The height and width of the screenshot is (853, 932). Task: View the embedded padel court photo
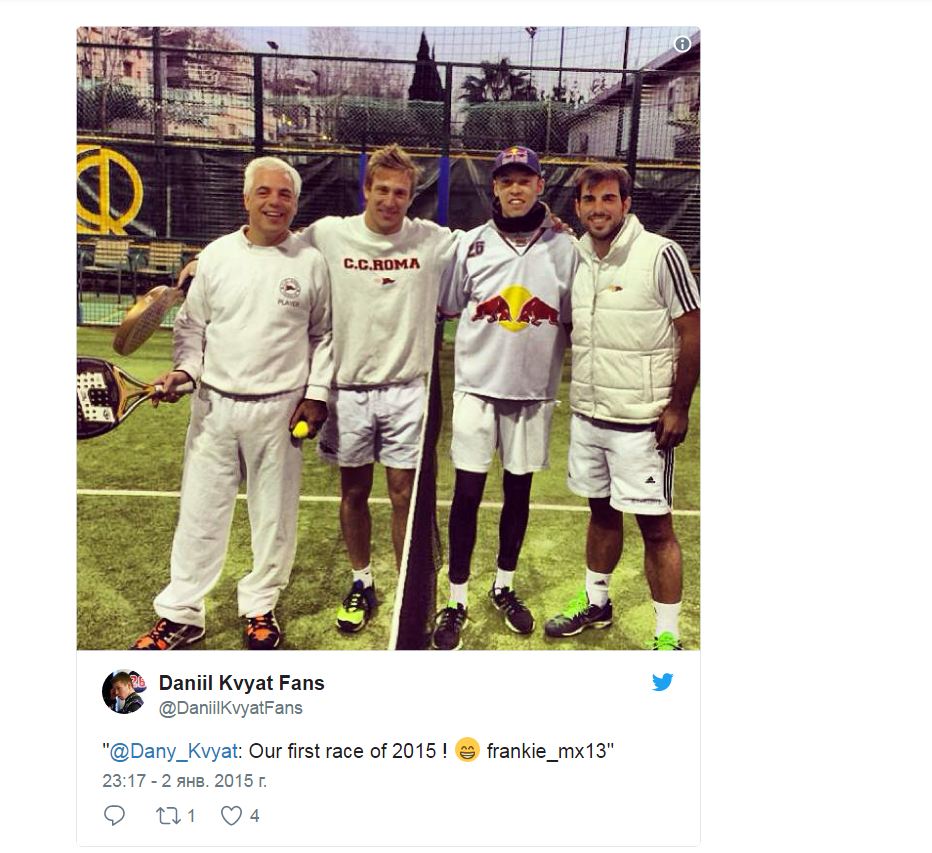pos(388,338)
